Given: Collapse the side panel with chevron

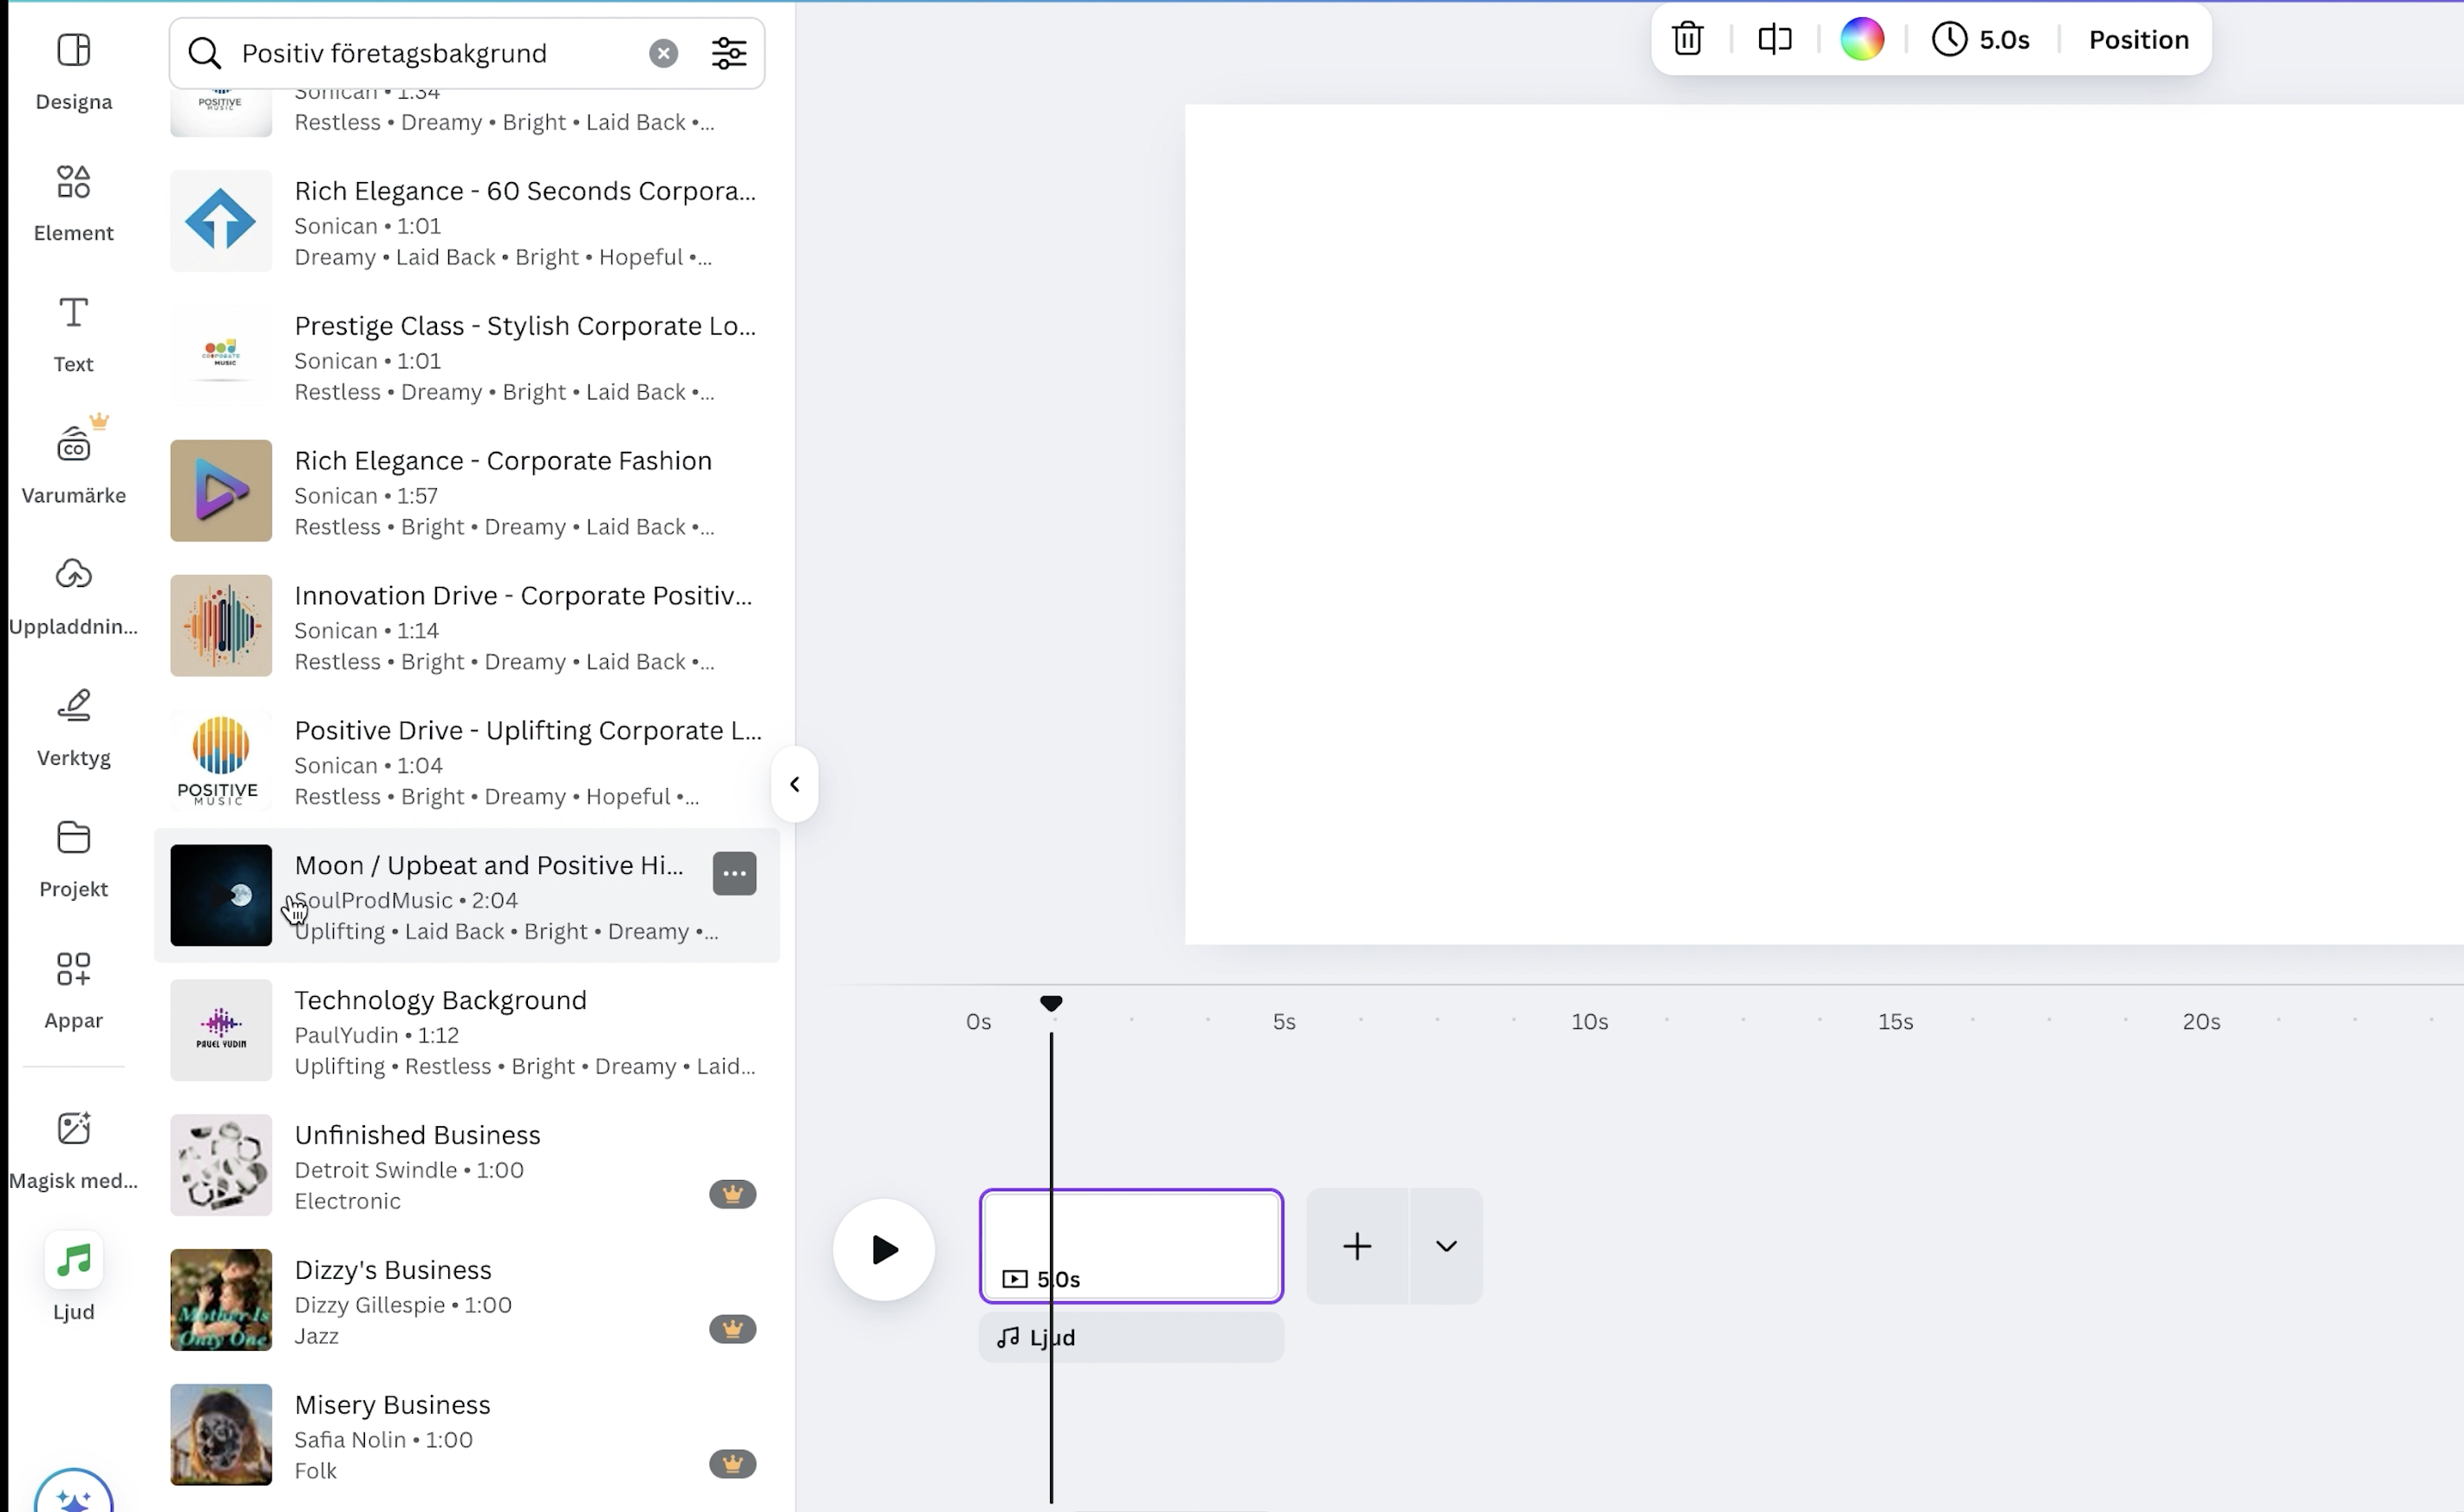Looking at the screenshot, I should coord(794,784).
